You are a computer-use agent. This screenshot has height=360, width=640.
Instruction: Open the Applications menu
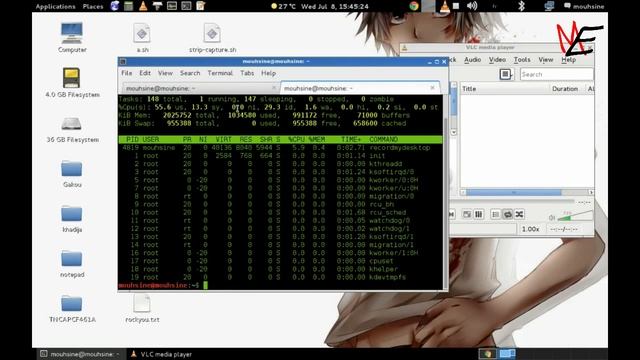55,6
